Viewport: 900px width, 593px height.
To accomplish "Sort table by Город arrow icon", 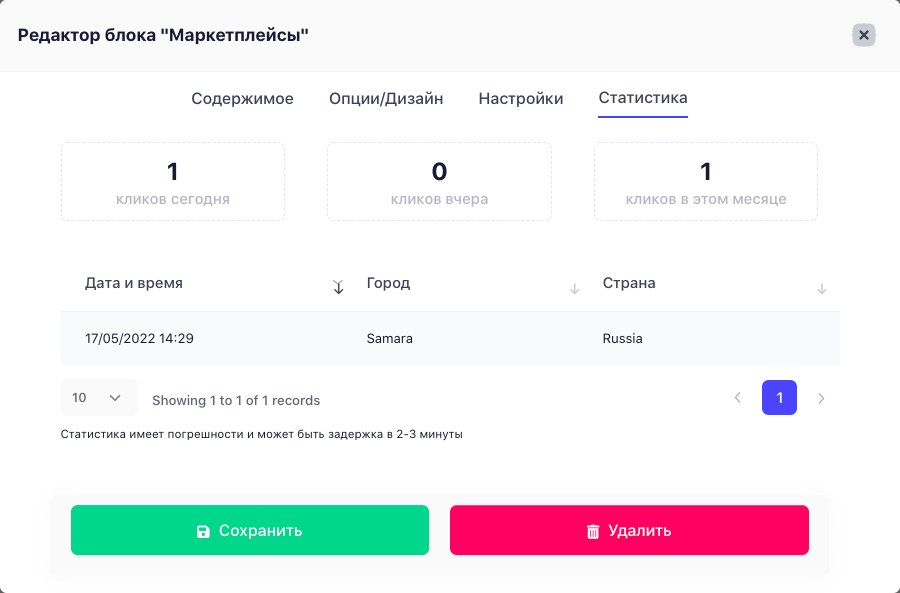I will 574,289.
